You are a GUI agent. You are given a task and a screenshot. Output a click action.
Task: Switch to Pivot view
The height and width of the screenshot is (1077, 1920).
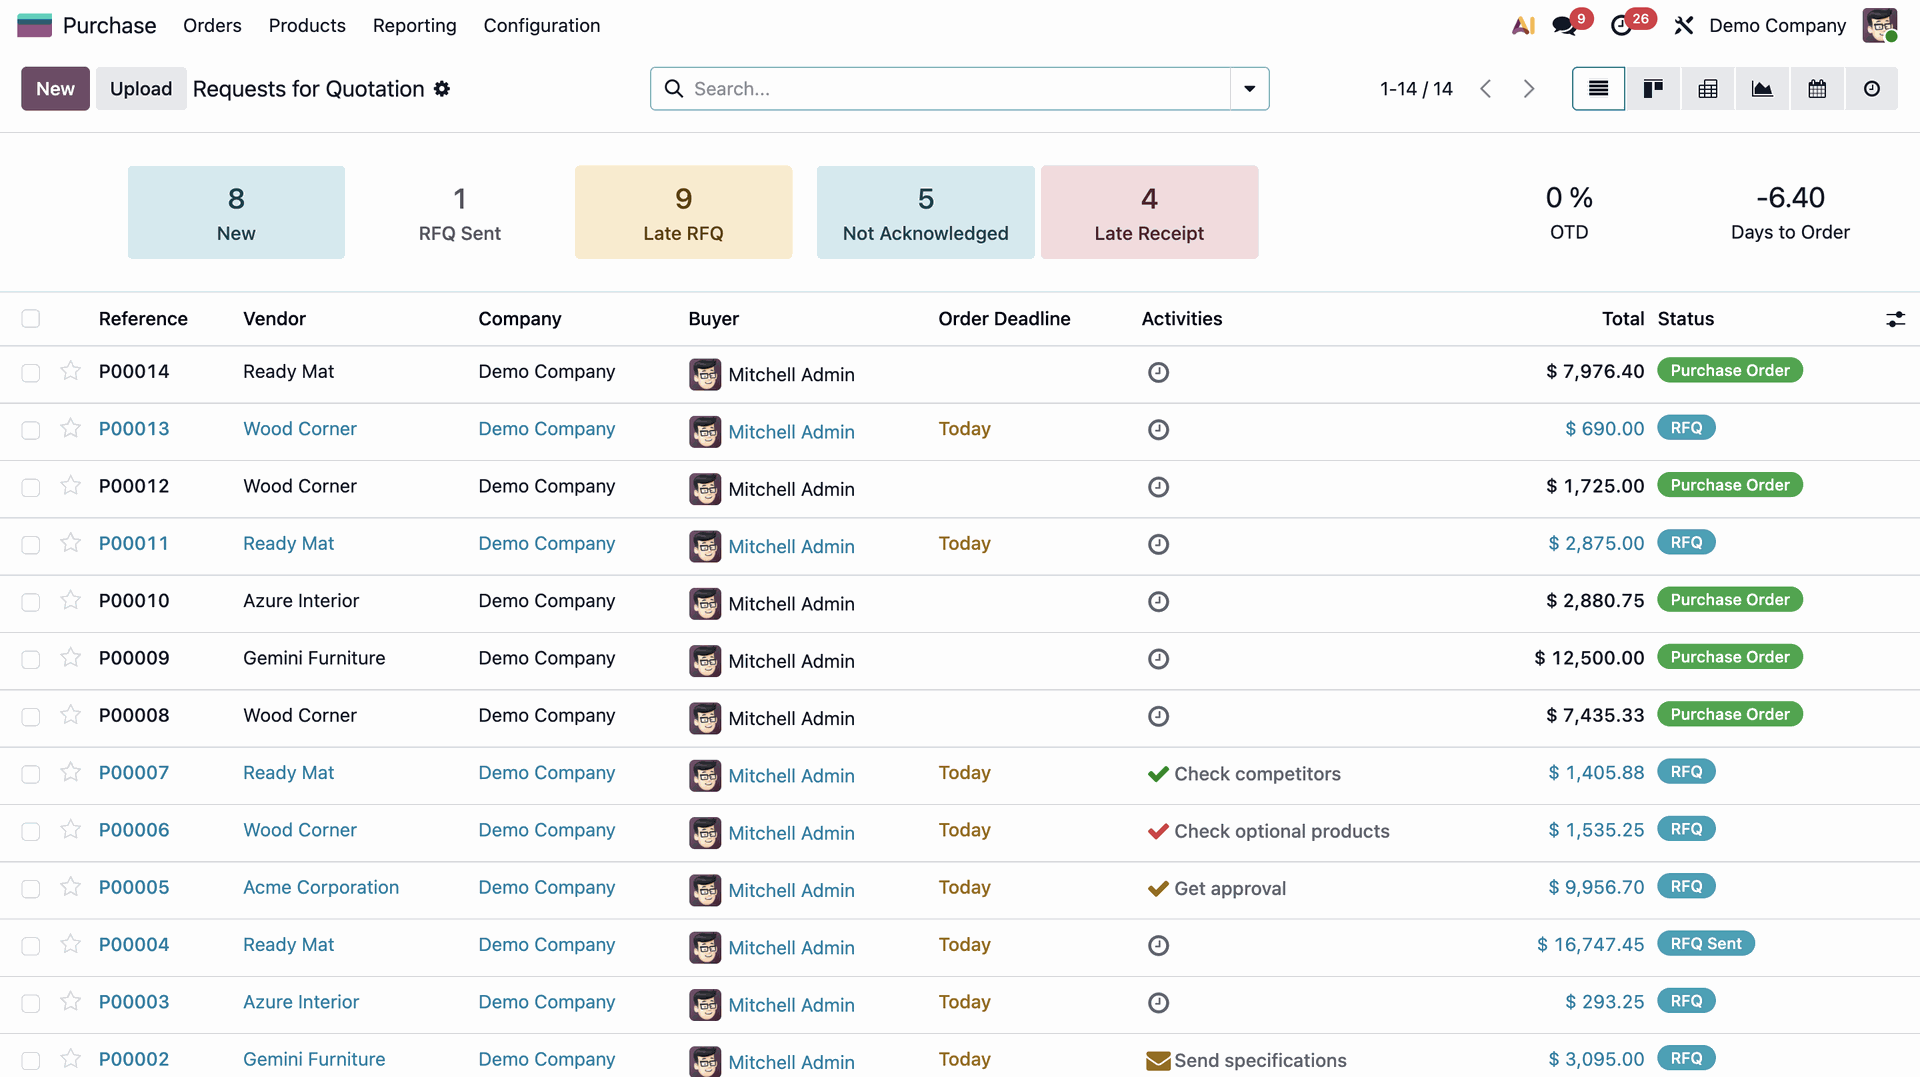pos(1708,89)
